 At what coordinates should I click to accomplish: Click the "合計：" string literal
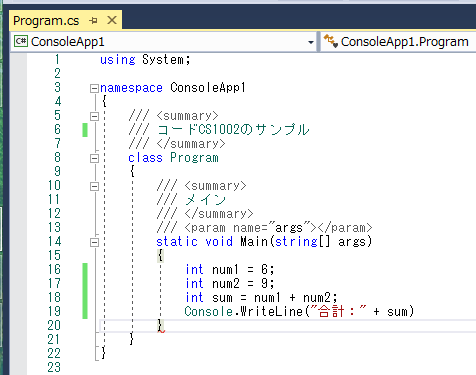(x=338, y=311)
